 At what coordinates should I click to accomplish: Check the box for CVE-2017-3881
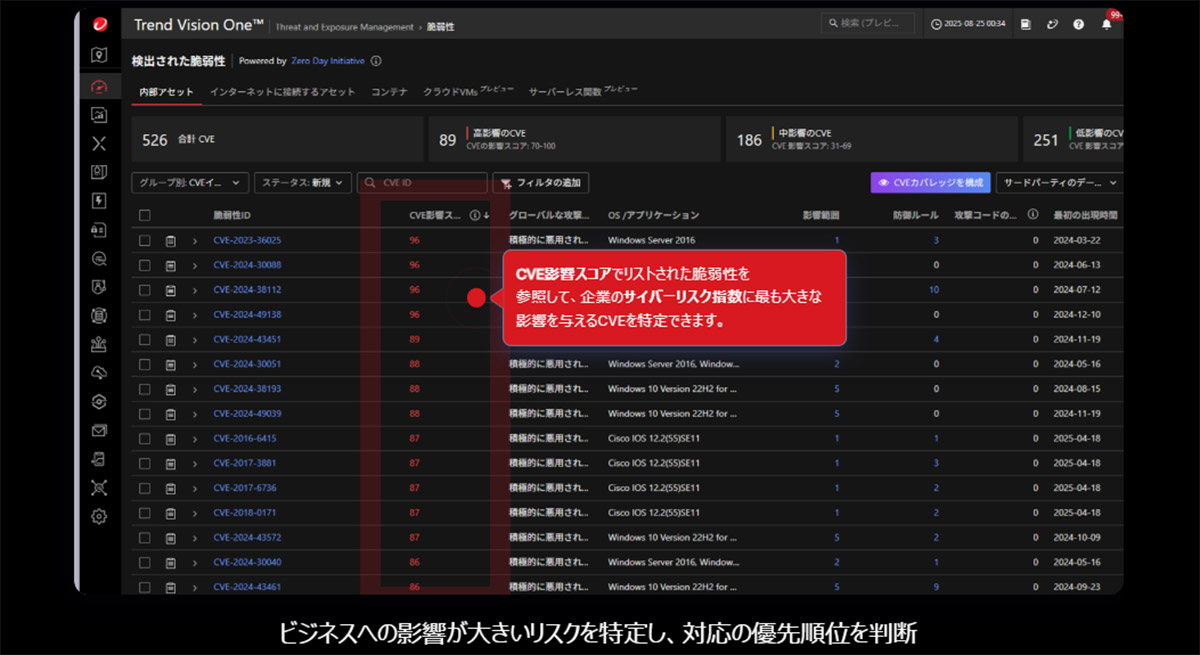point(145,463)
